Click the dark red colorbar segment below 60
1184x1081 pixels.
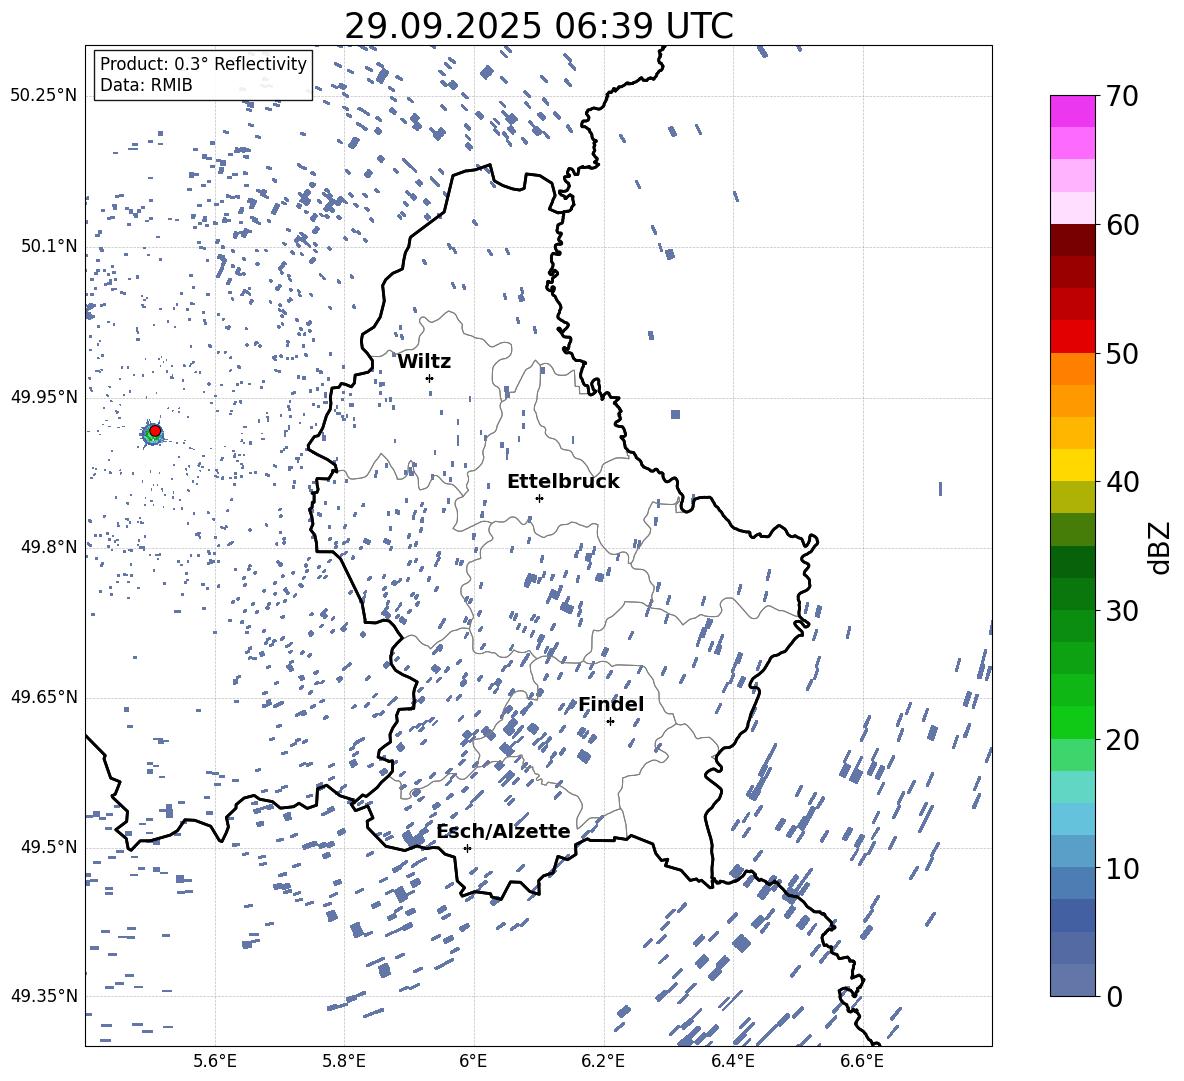1072,240
